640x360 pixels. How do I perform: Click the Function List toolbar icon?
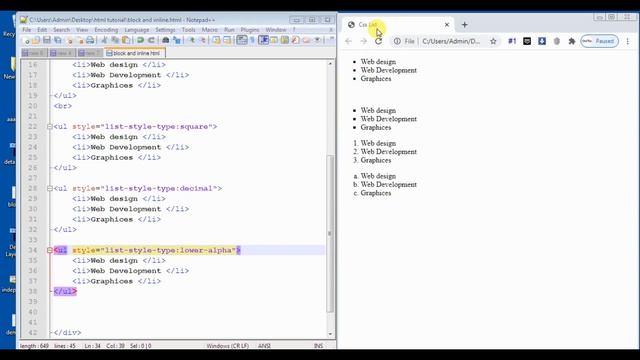pos(295,40)
